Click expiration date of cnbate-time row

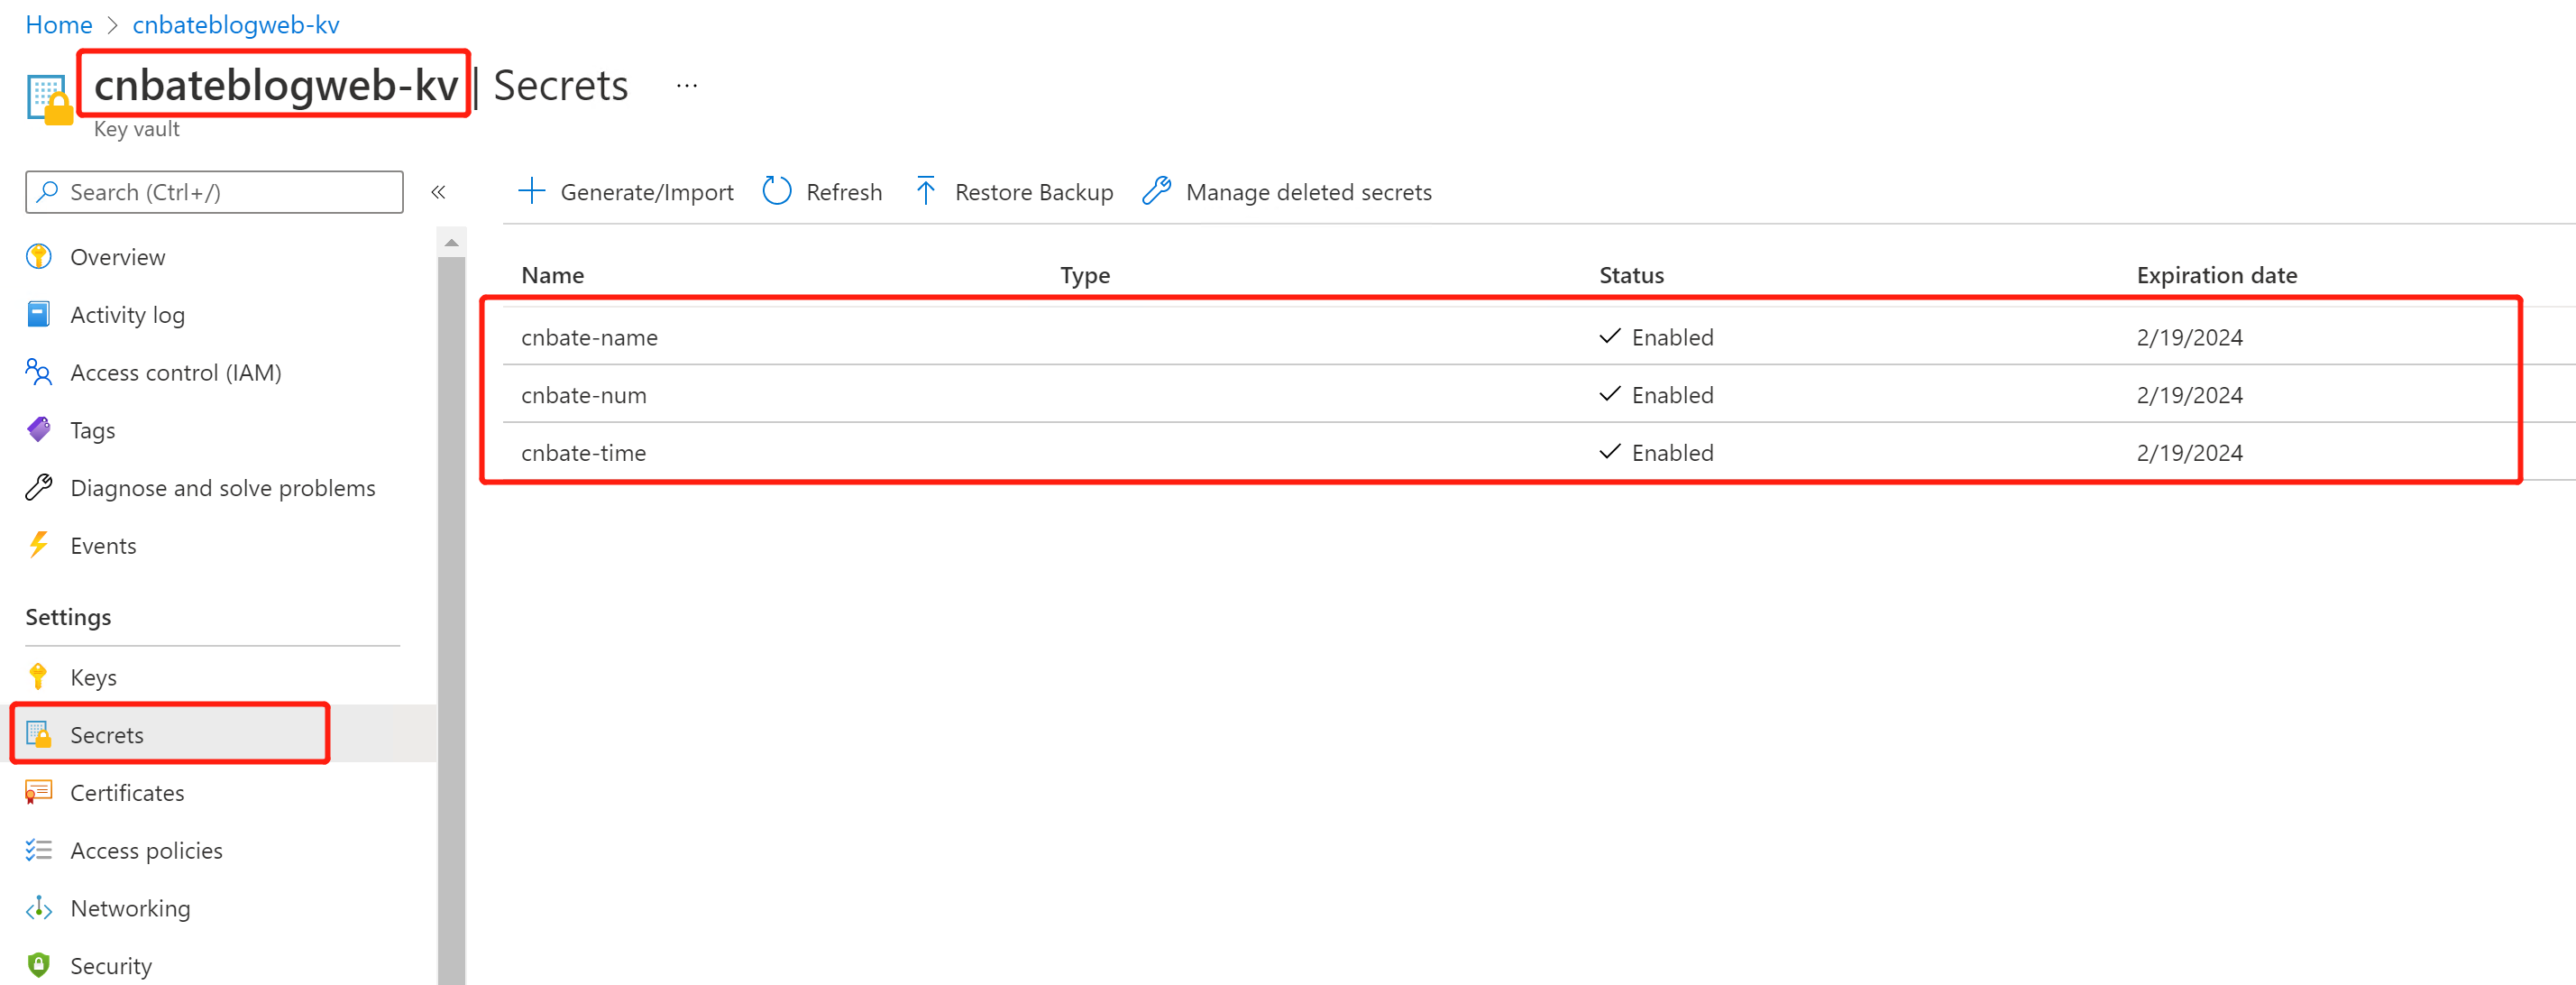2190,453
